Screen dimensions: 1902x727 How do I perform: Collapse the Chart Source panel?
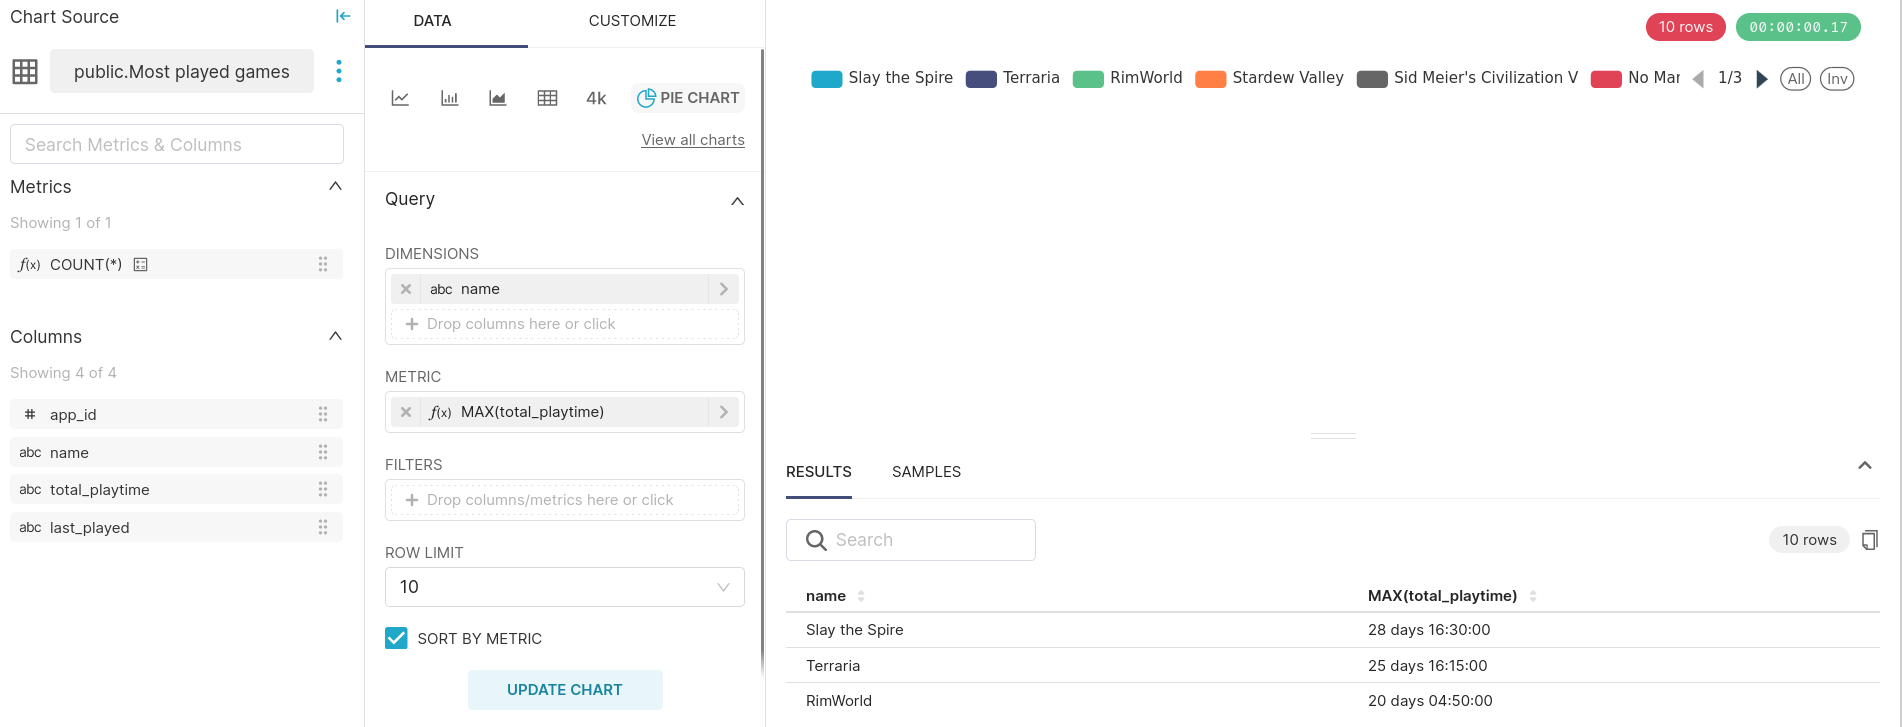point(343,16)
